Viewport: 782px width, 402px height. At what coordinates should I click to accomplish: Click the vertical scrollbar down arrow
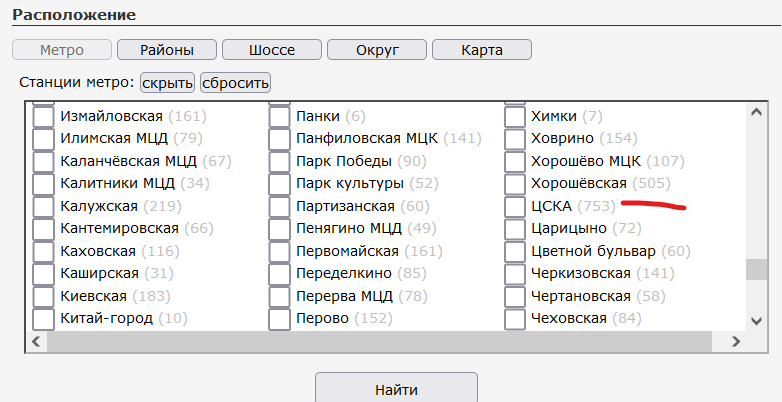pos(756,320)
